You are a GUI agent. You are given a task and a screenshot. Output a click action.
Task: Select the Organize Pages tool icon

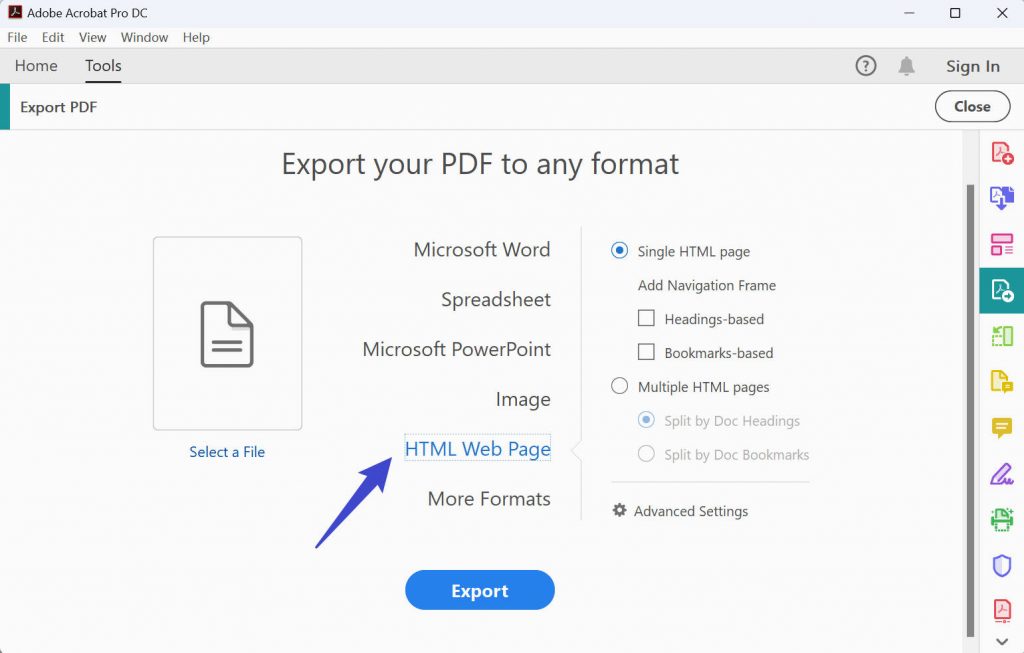pos(1002,243)
